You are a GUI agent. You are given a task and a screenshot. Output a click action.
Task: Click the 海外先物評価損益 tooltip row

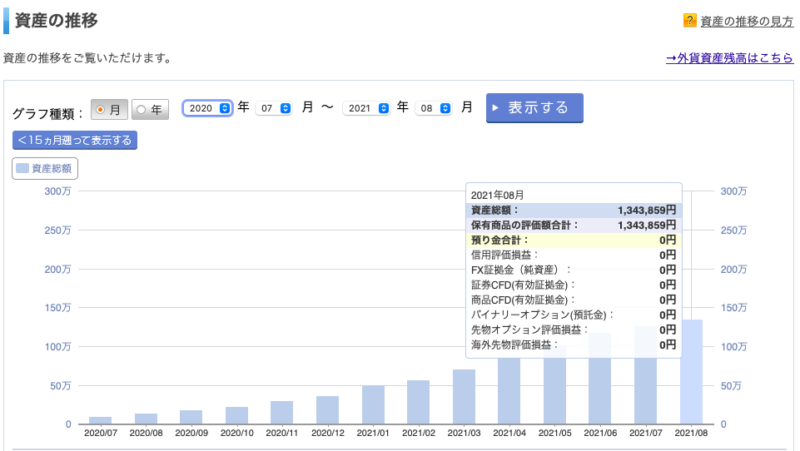[573, 344]
